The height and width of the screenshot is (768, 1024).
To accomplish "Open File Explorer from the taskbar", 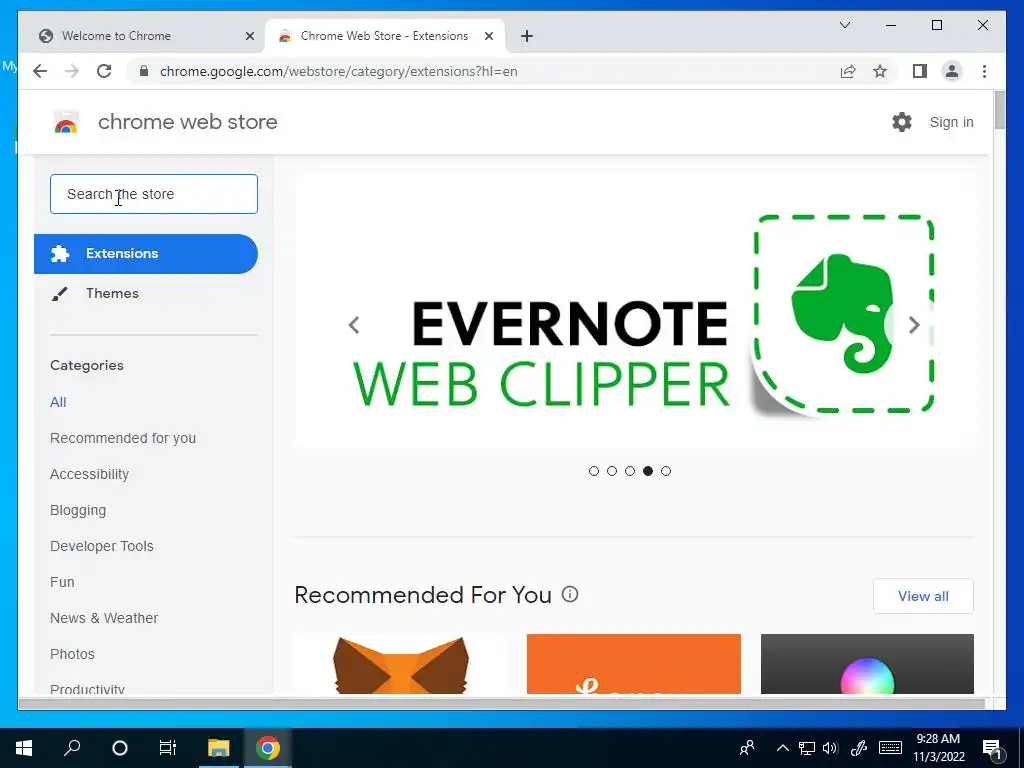I will 219,748.
